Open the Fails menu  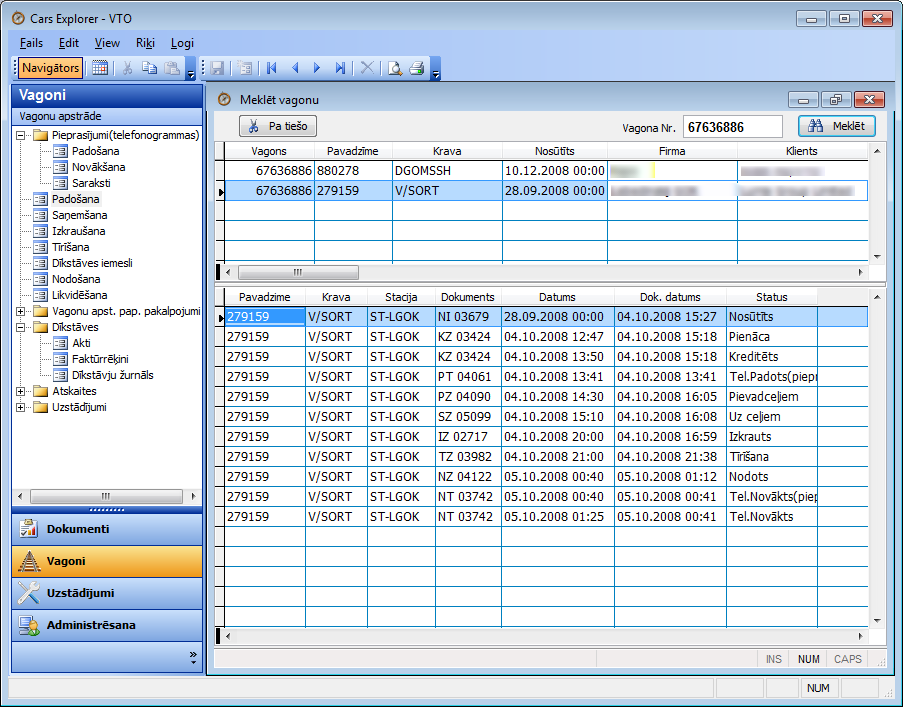31,43
